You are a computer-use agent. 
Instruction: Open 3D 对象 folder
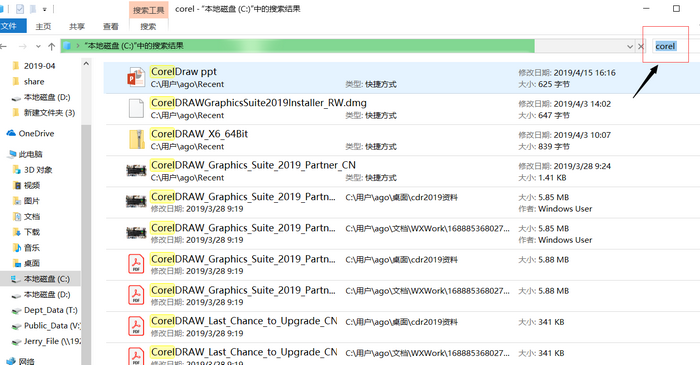point(38,170)
